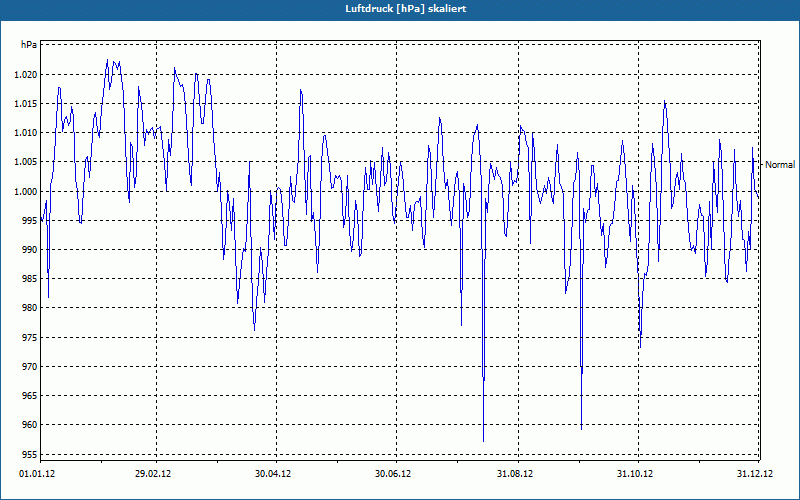Click the 960 axis label
The width and height of the screenshot is (800, 500).
[30, 425]
